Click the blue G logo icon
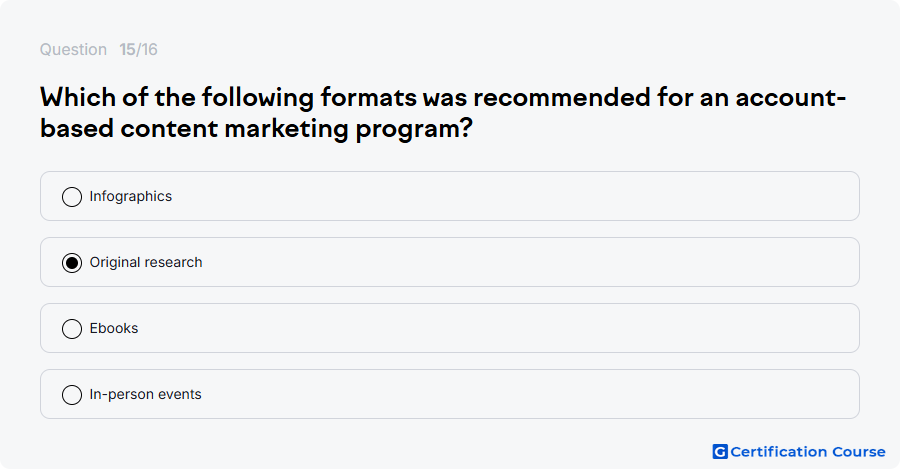The width and height of the screenshot is (900, 469). click(x=720, y=452)
